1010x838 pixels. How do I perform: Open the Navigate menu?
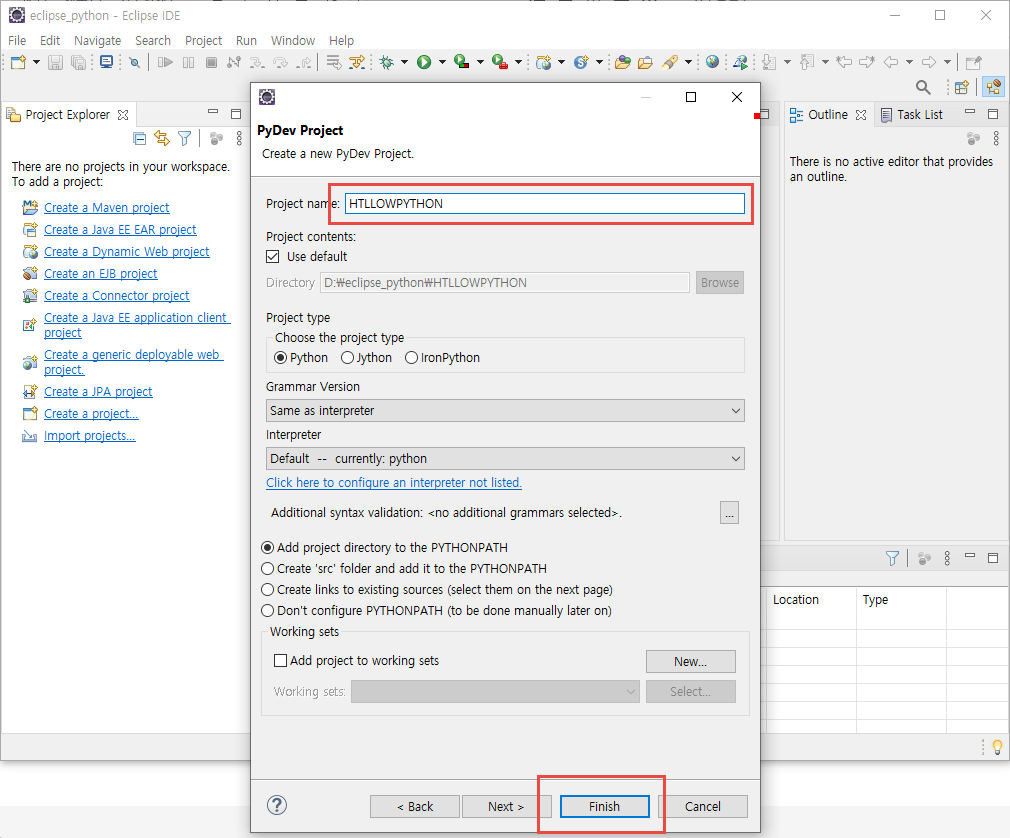[x=97, y=41]
